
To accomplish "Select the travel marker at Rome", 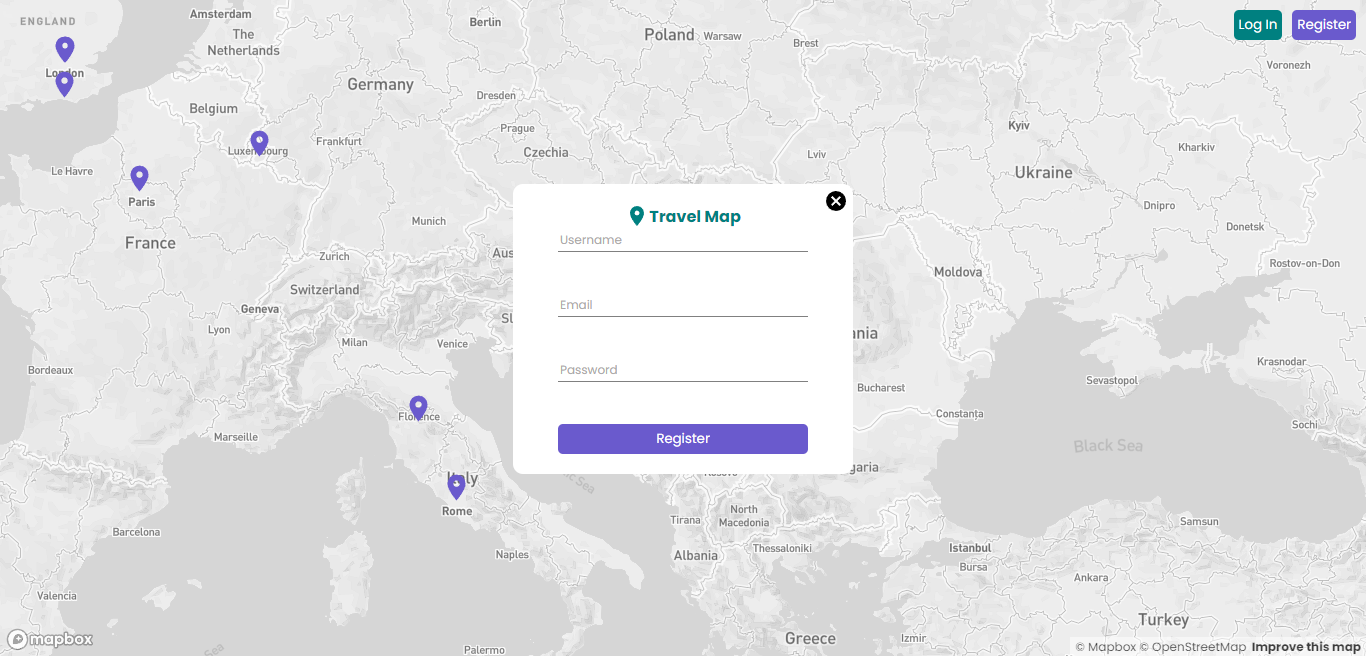I will (x=456, y=486).
